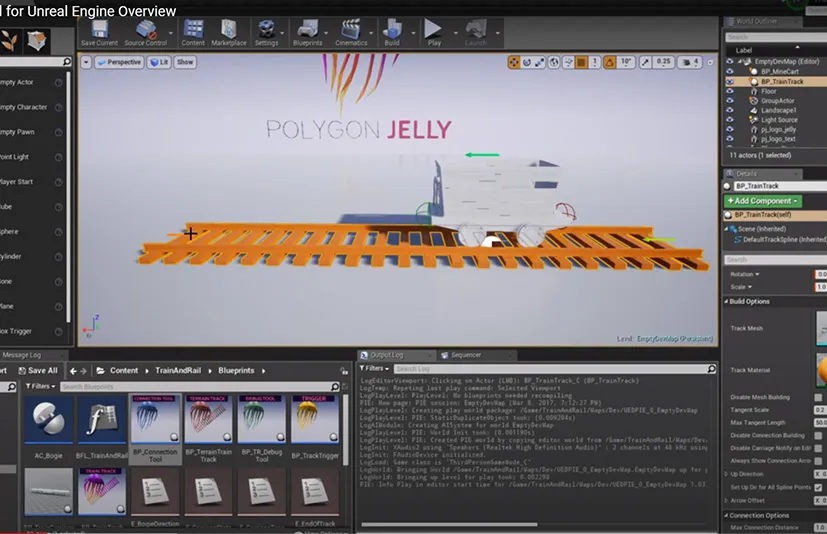Collapse the Connection Options section
Viewport: 827px width, 534px height.
[726, 516]
